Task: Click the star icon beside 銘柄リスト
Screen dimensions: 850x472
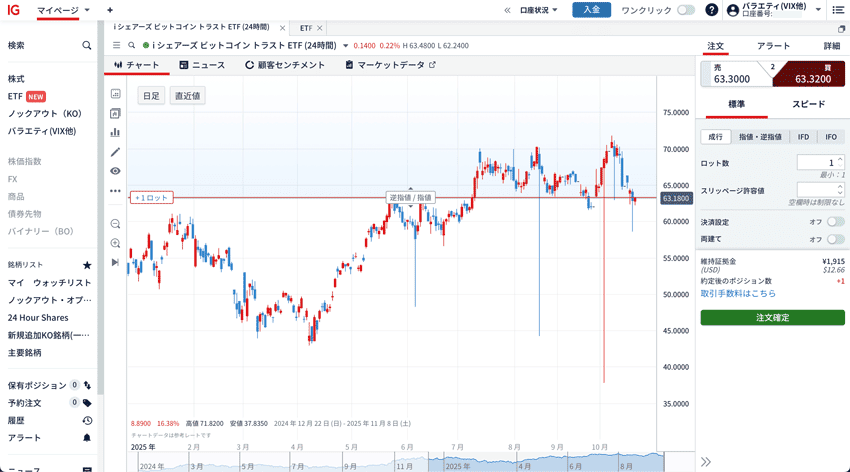Action: point(87,265)
